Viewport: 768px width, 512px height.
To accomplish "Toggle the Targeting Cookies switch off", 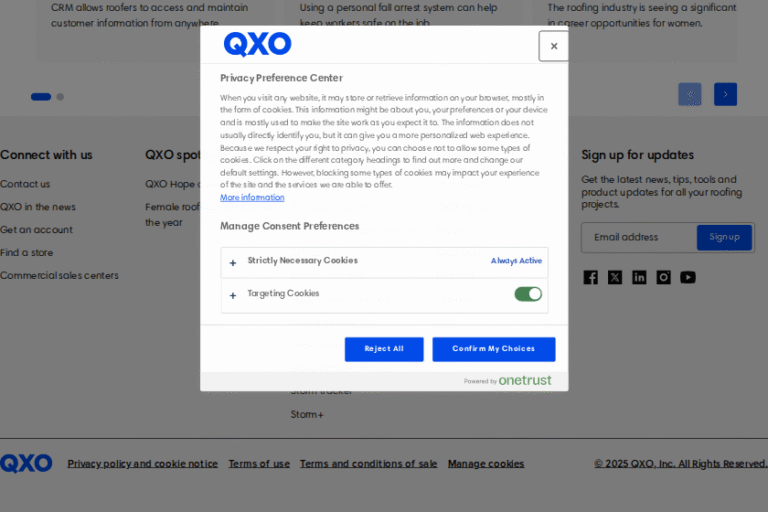I will pyautogui.click(x=528, y=294).
